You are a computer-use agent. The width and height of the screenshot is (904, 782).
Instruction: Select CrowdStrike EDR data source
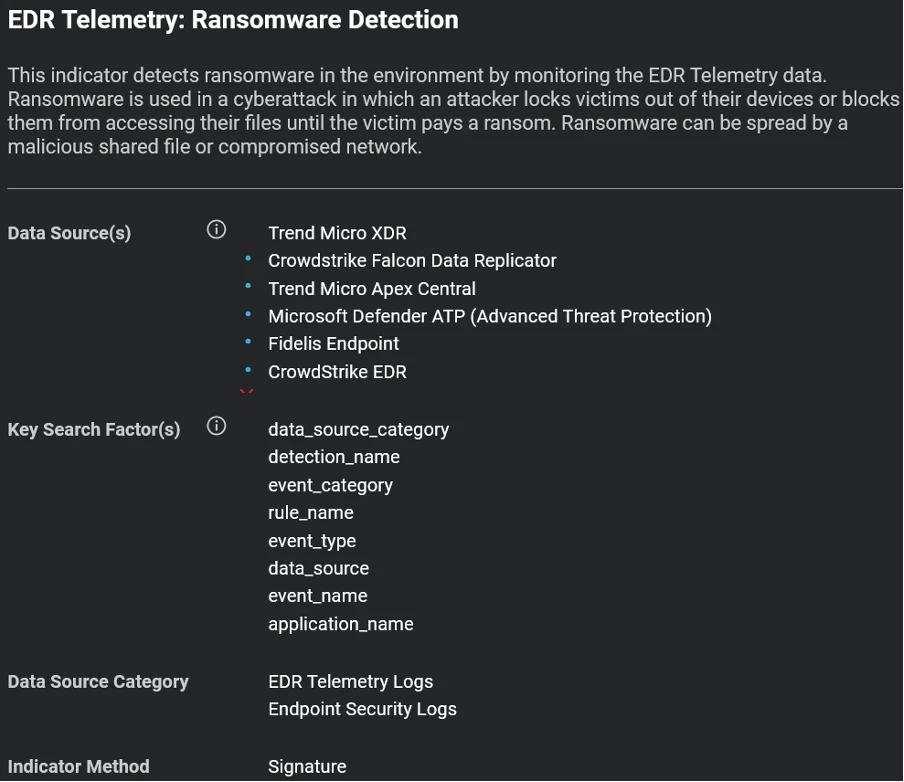pos(337,372)
